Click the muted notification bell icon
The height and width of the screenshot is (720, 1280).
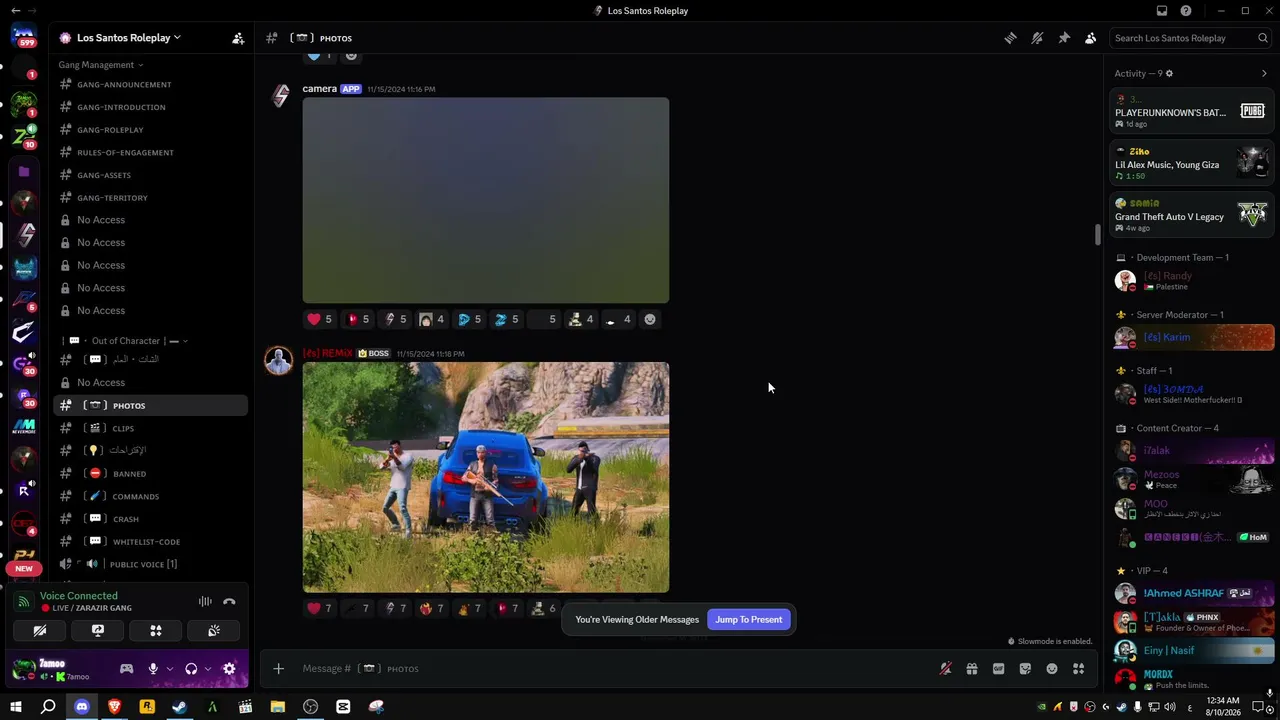[x=1037, y=38]
